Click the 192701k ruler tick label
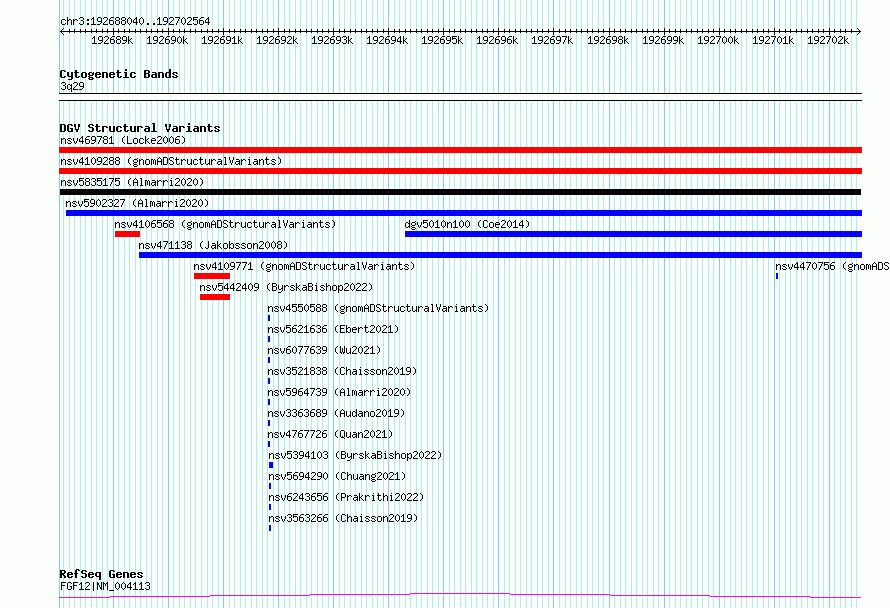The image size is (890, 608). coord(773,40)
